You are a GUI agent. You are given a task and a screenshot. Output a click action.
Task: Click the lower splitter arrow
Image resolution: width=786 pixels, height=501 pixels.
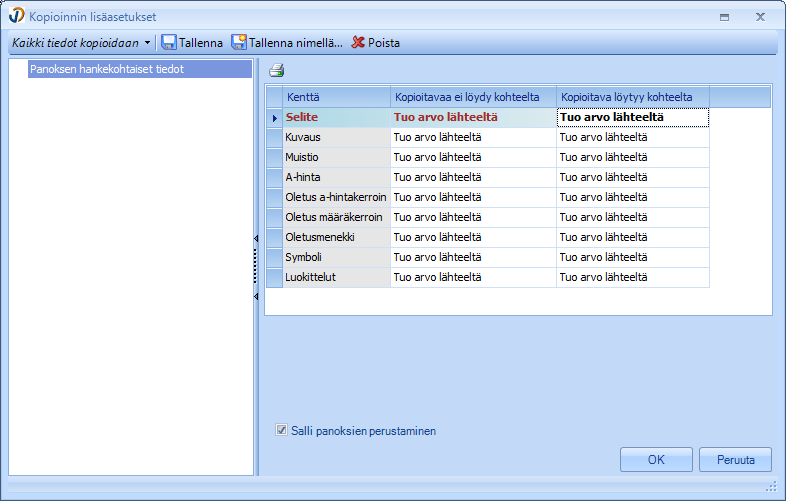[256, 296]
